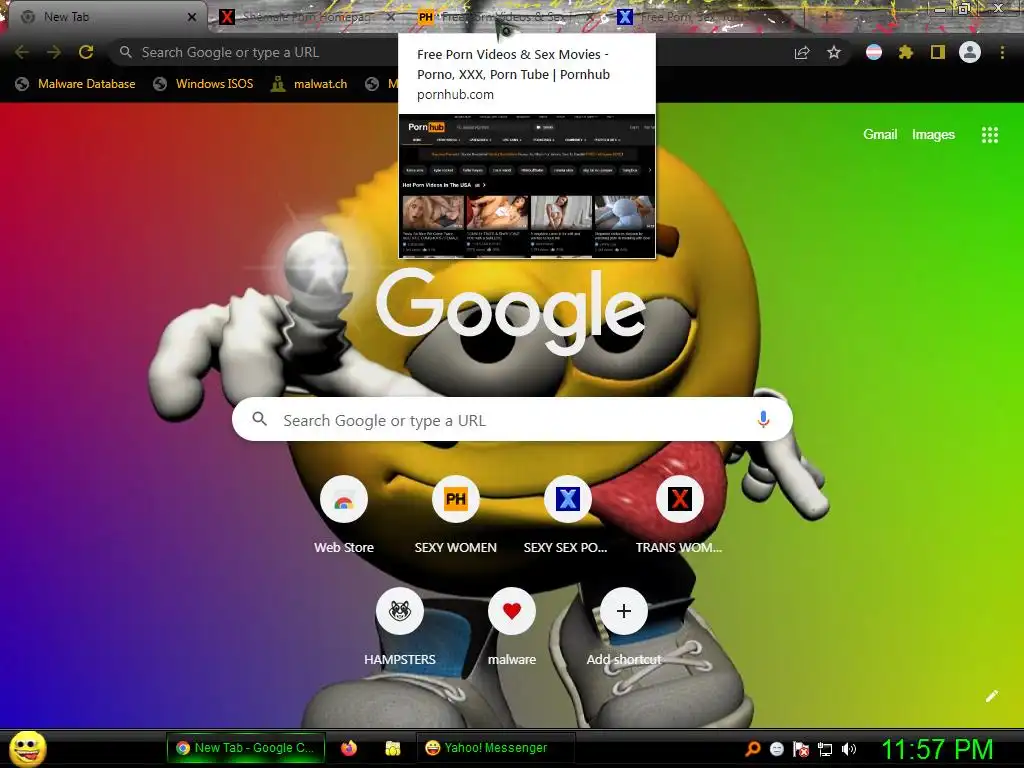Open the flag with red X tray icon

(801, 749)
